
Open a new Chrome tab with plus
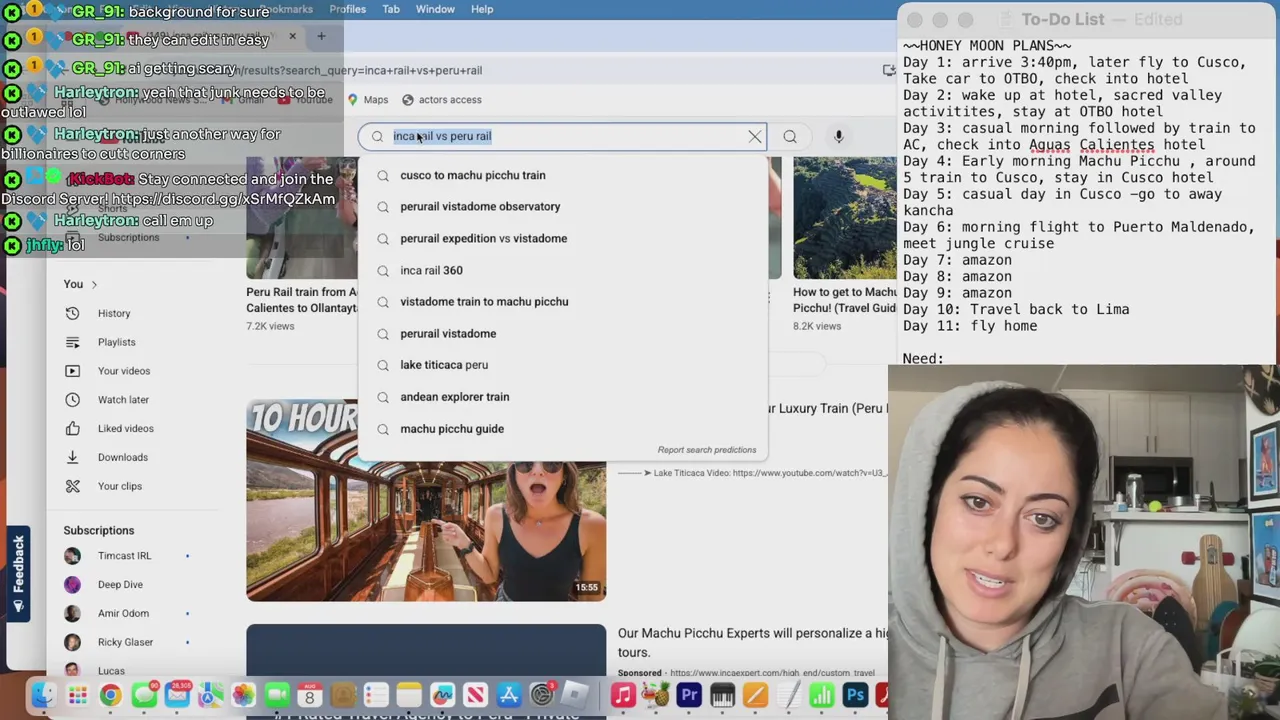(321, 37)
